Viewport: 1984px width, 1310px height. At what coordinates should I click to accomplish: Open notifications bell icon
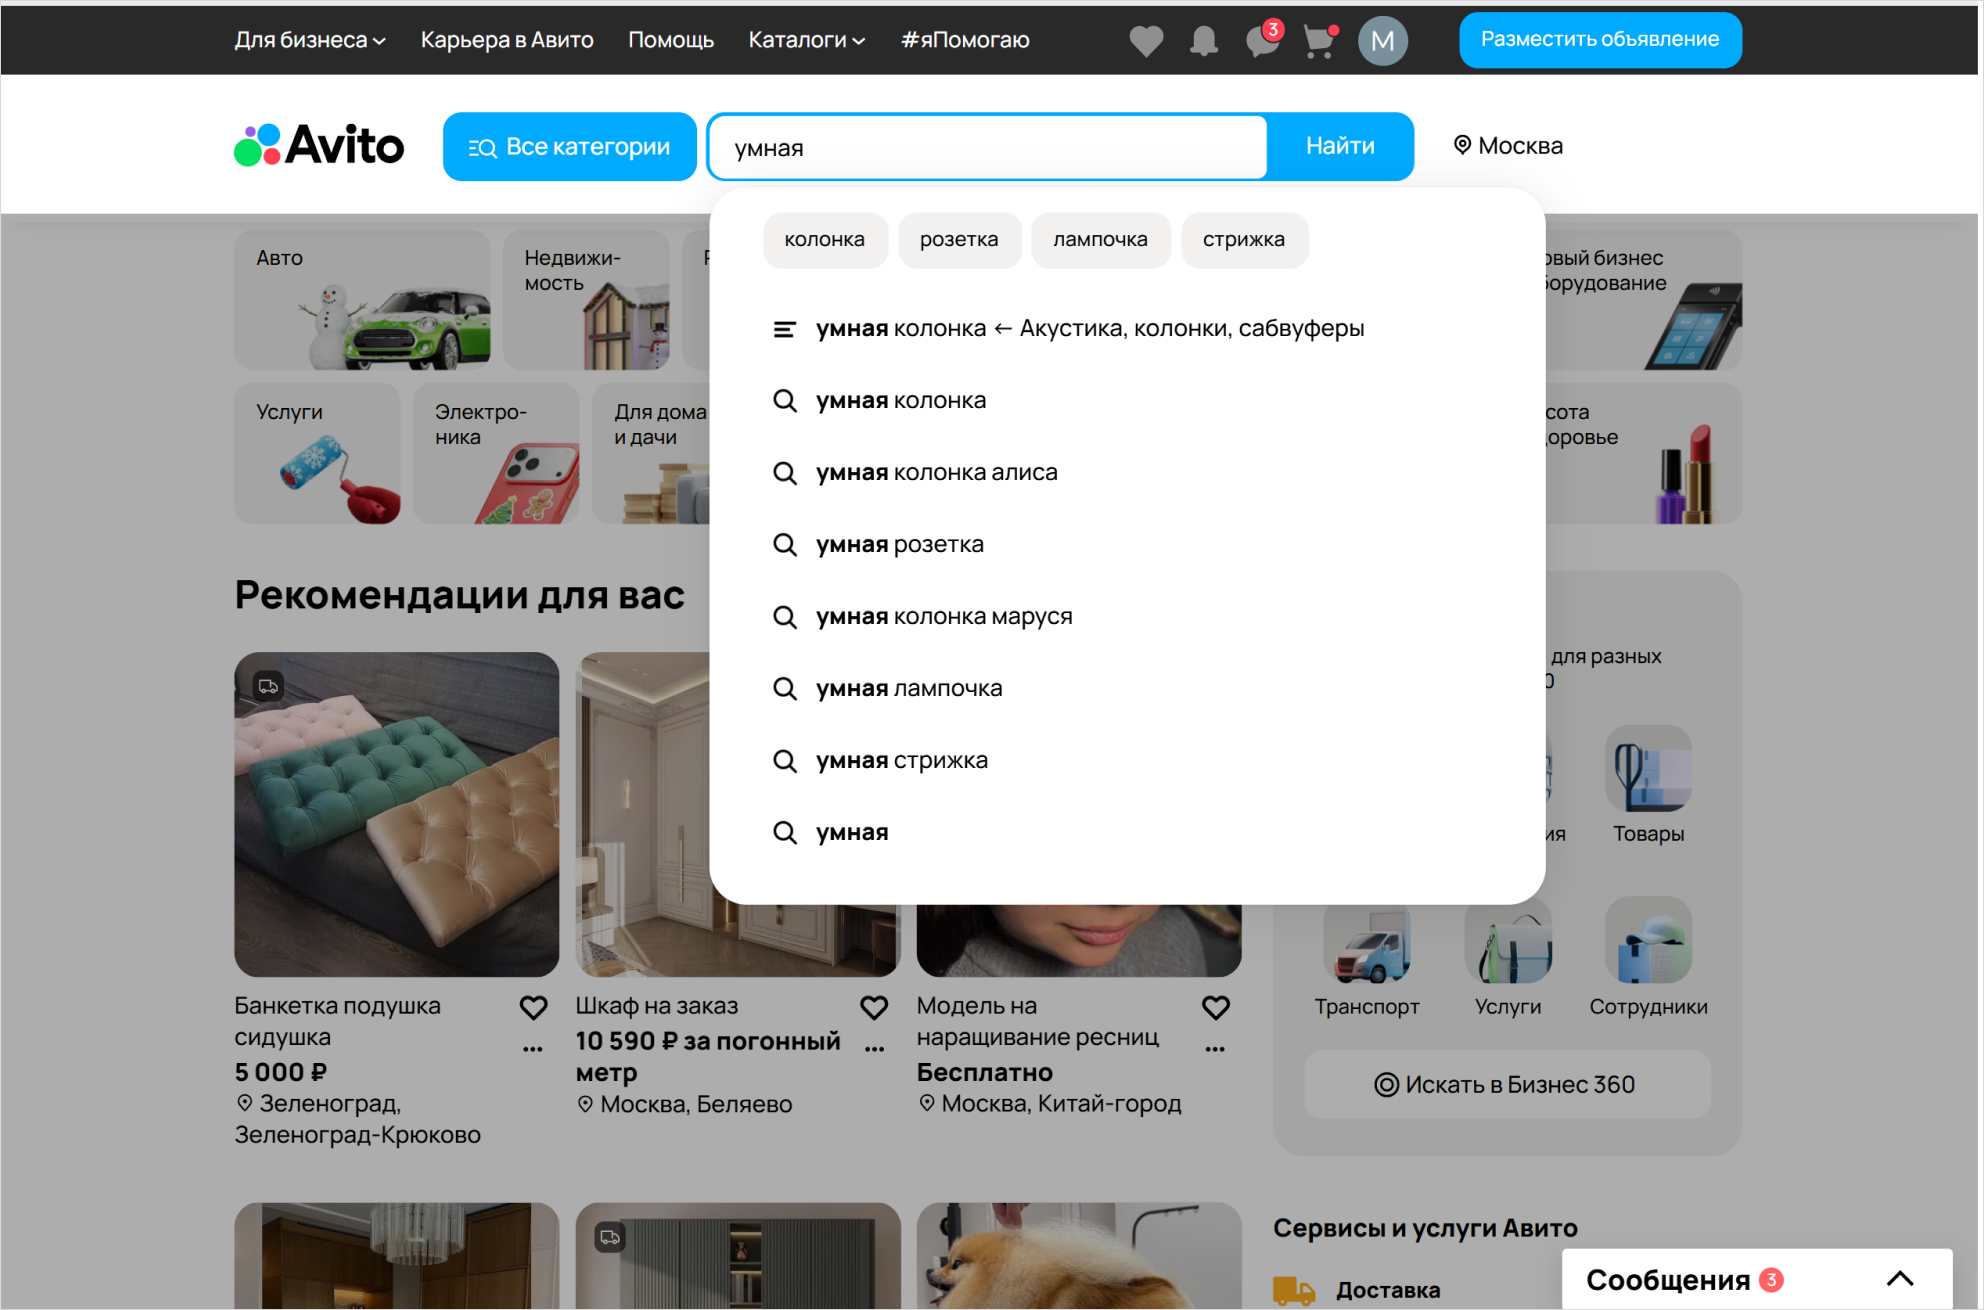[x=1203, y=40]
